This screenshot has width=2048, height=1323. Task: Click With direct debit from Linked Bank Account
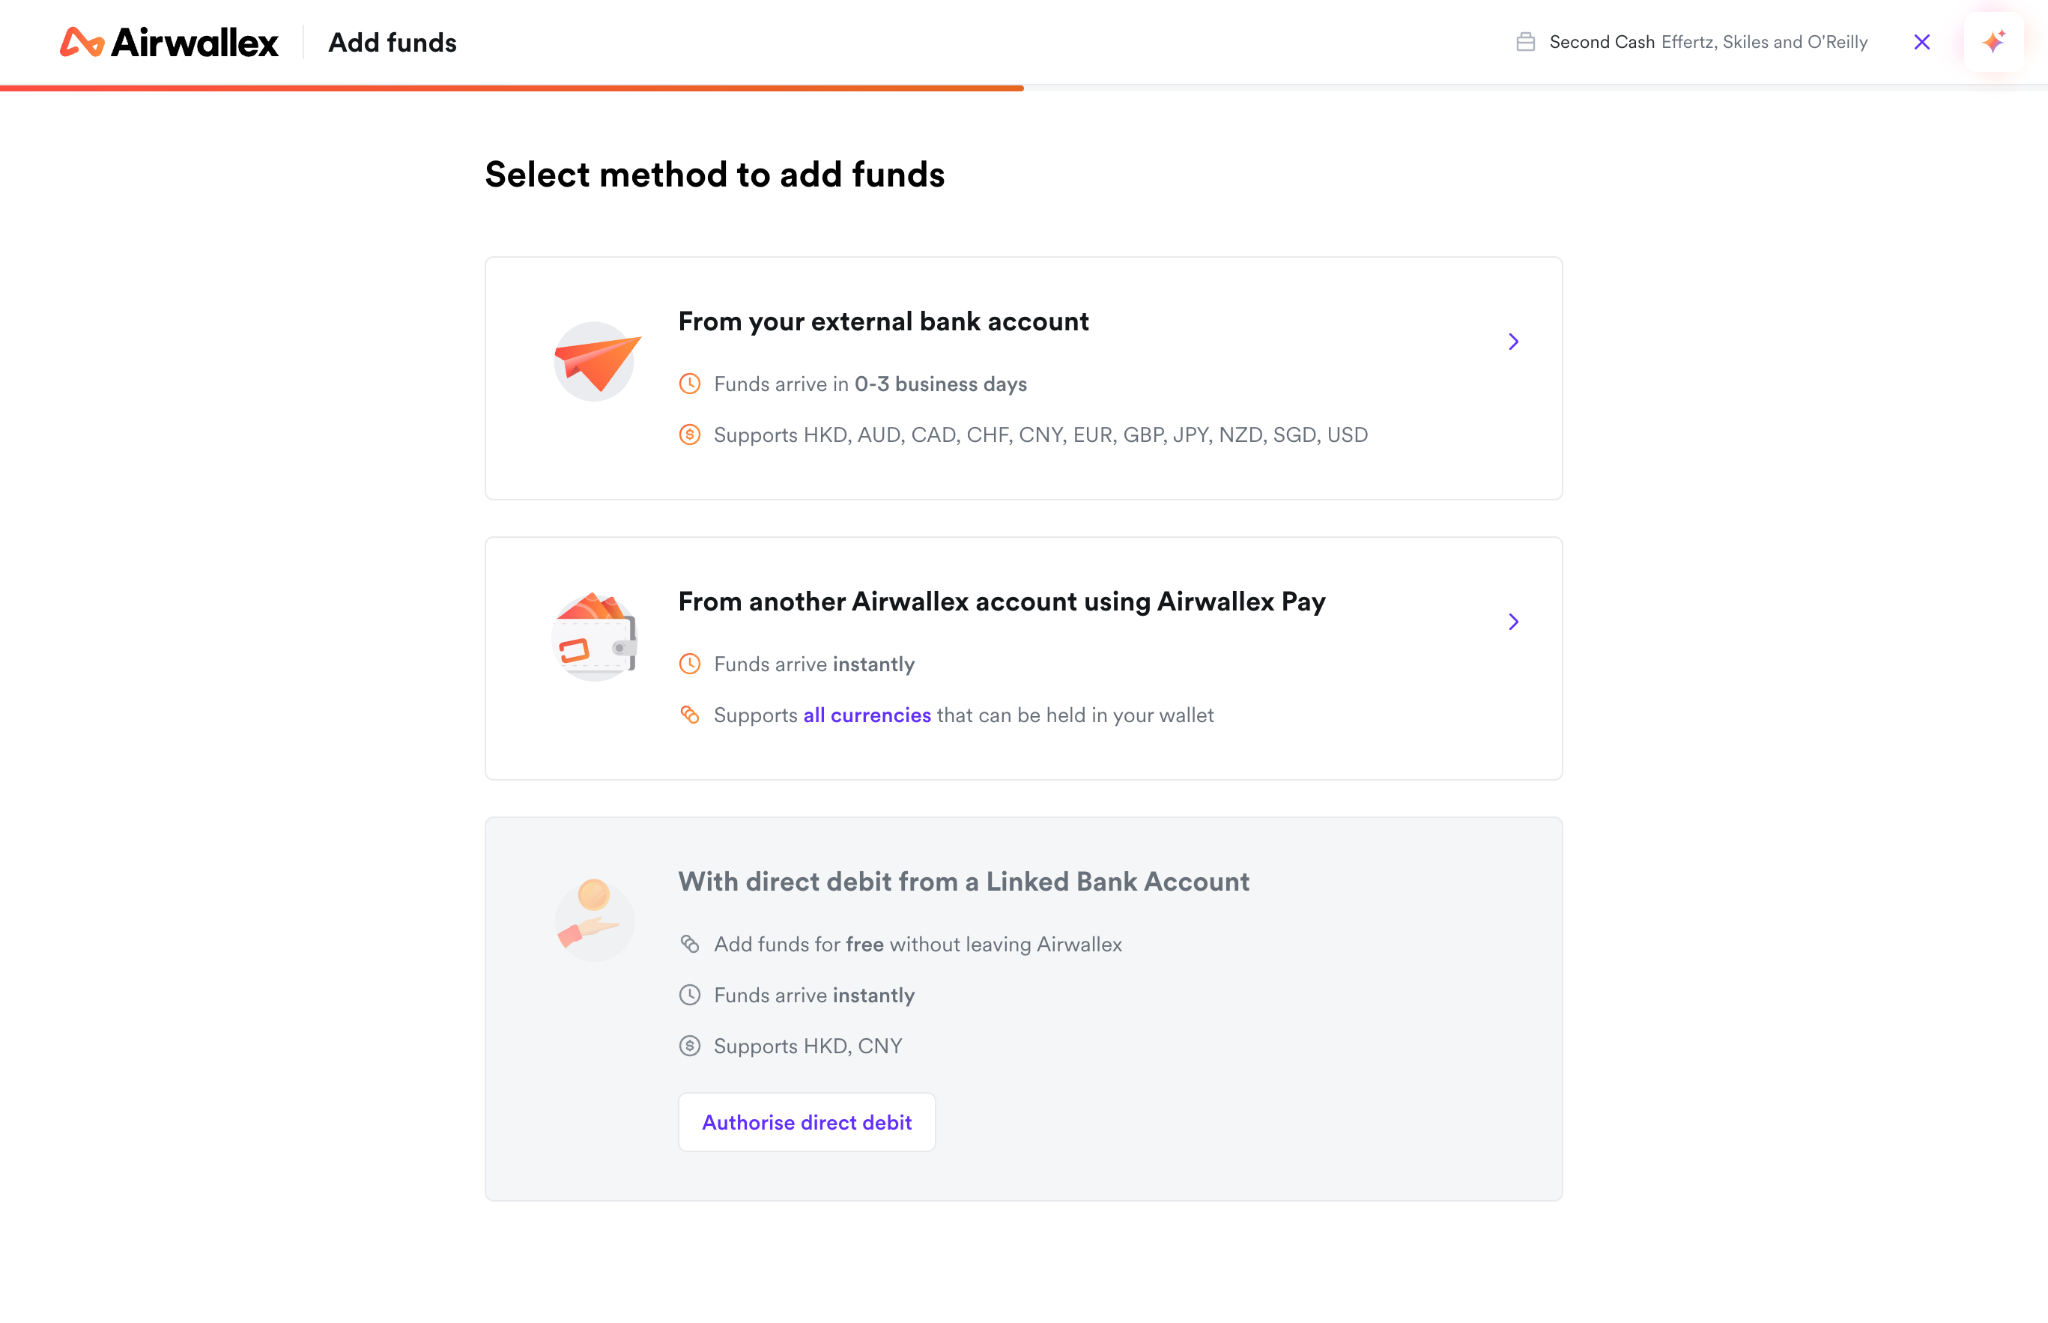[x=964, y=882]
